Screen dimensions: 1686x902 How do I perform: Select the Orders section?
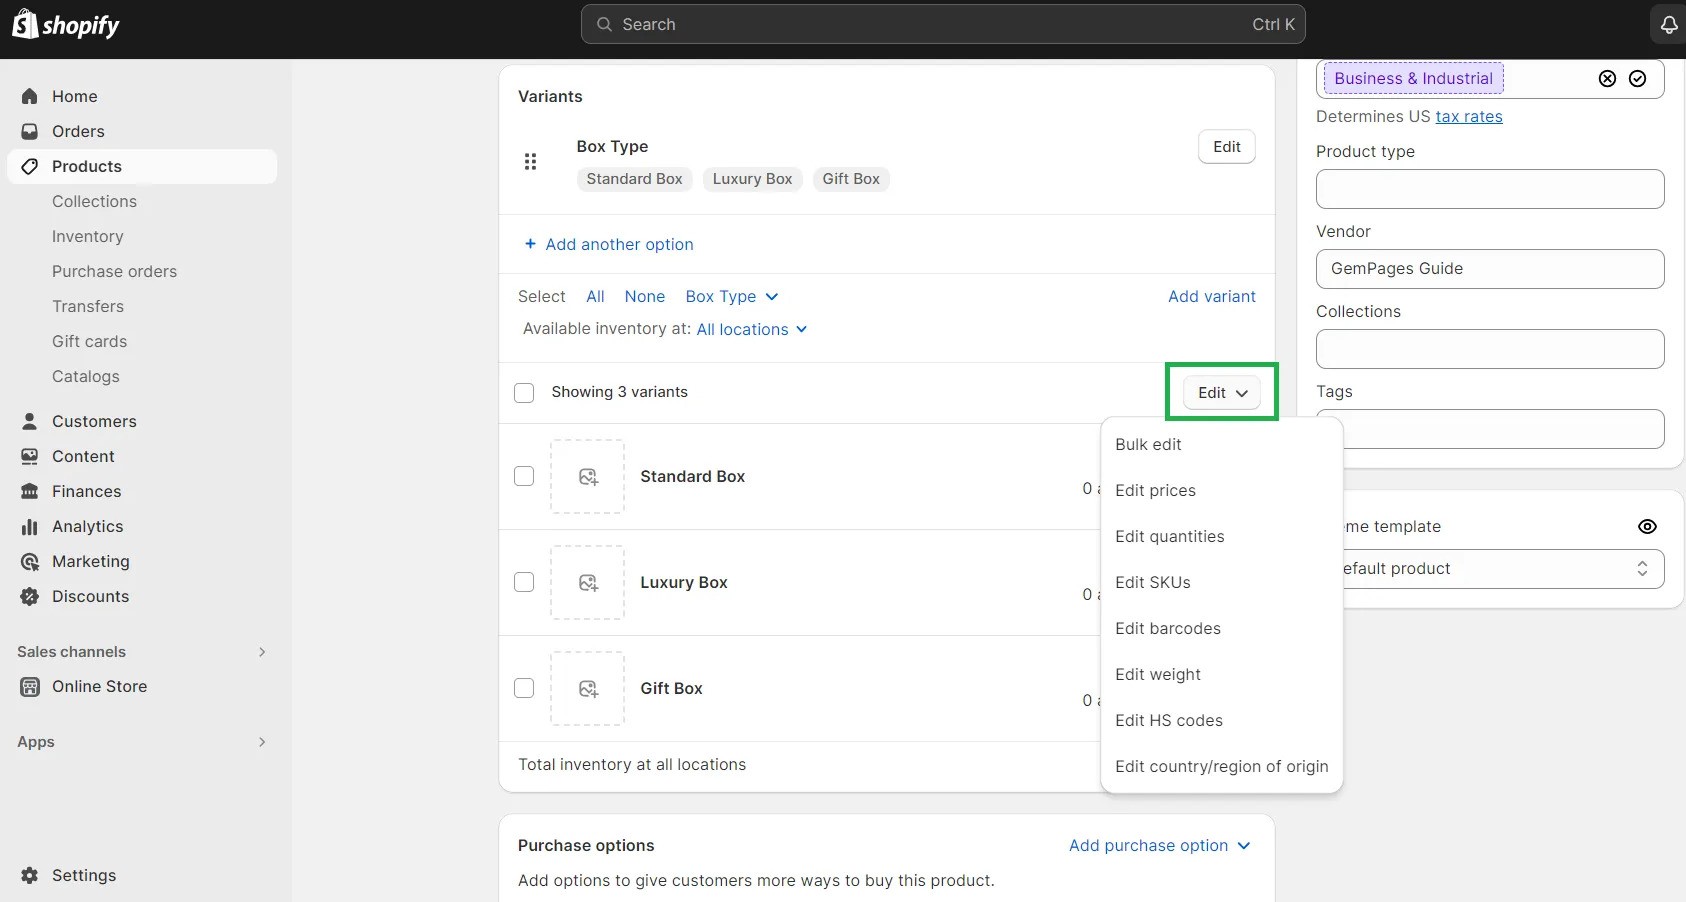coord(78,131)
